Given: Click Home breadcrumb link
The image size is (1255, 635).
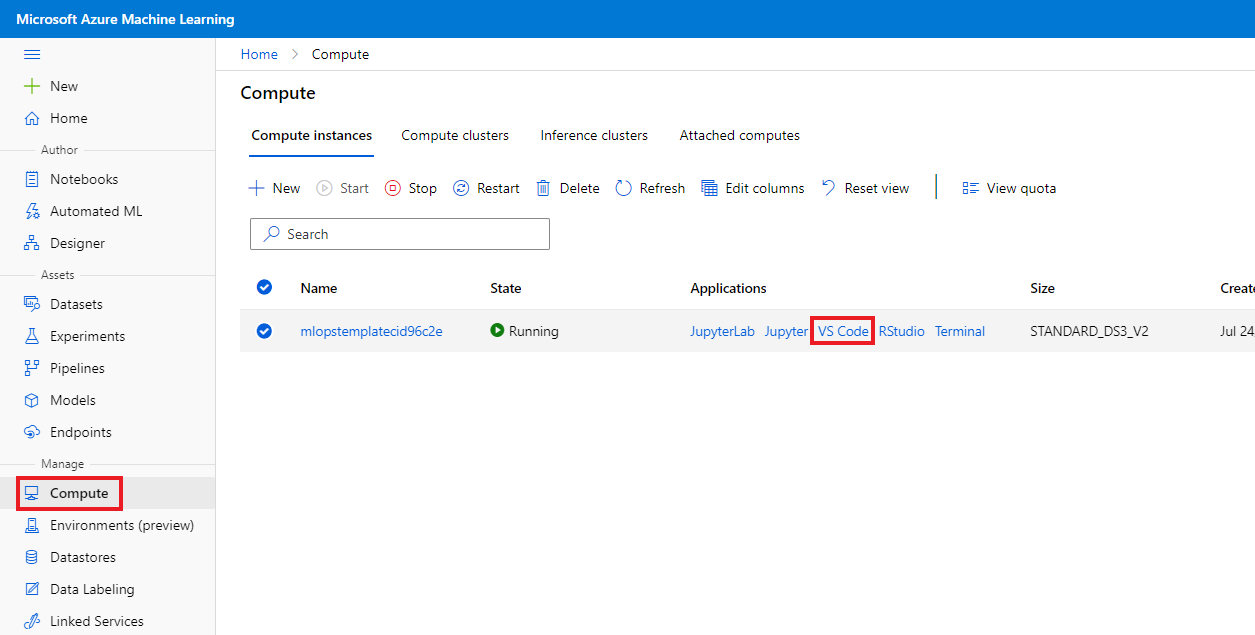Looking at the screenshot, I should [x=259, y=54].
